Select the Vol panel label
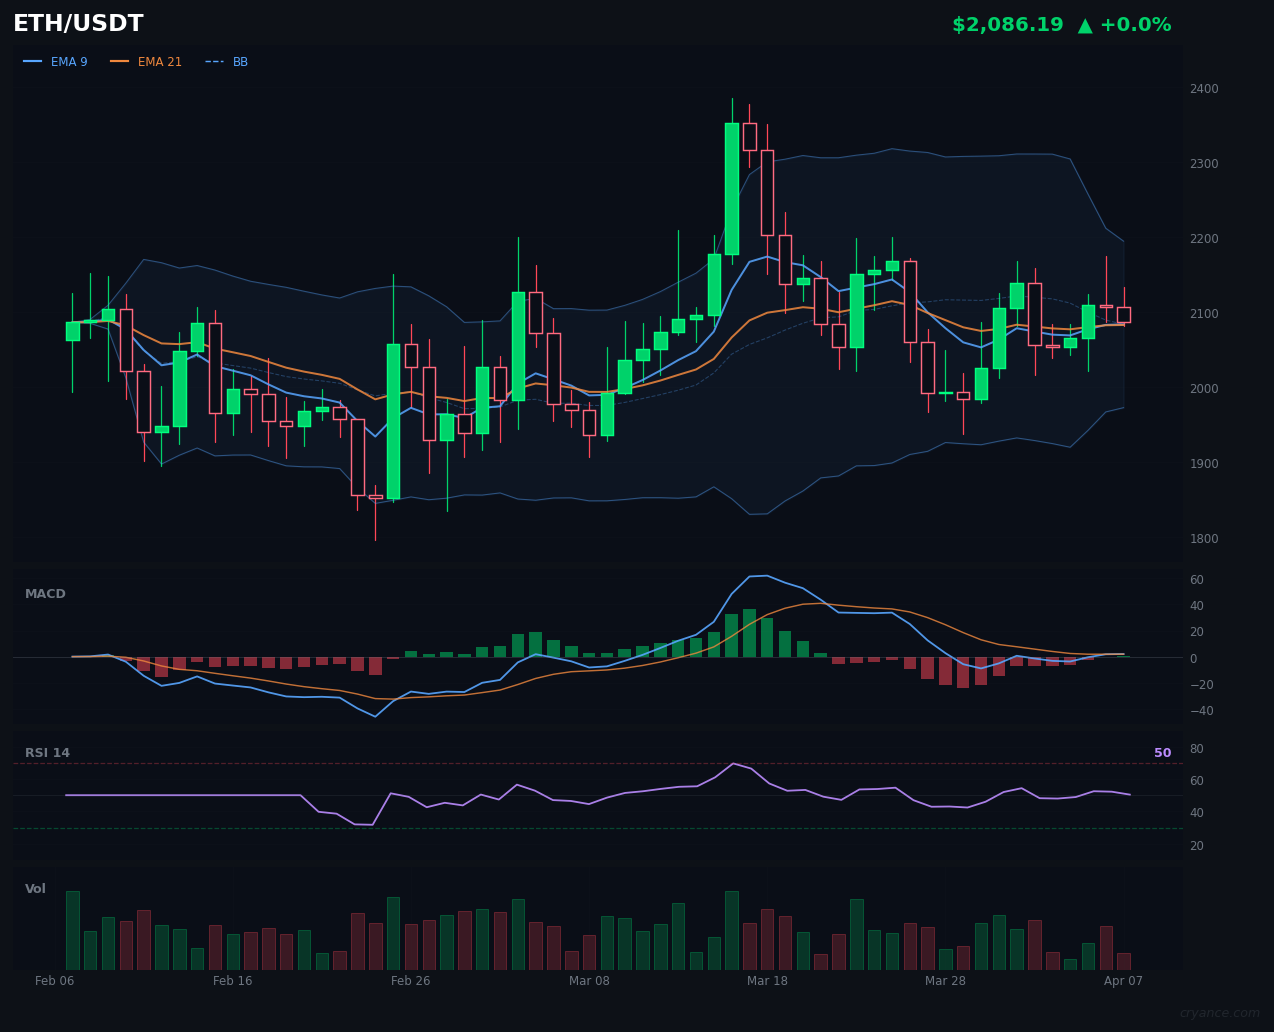Image resolution: width=1274 pixels, height=1032 pixels. point(35,888)
